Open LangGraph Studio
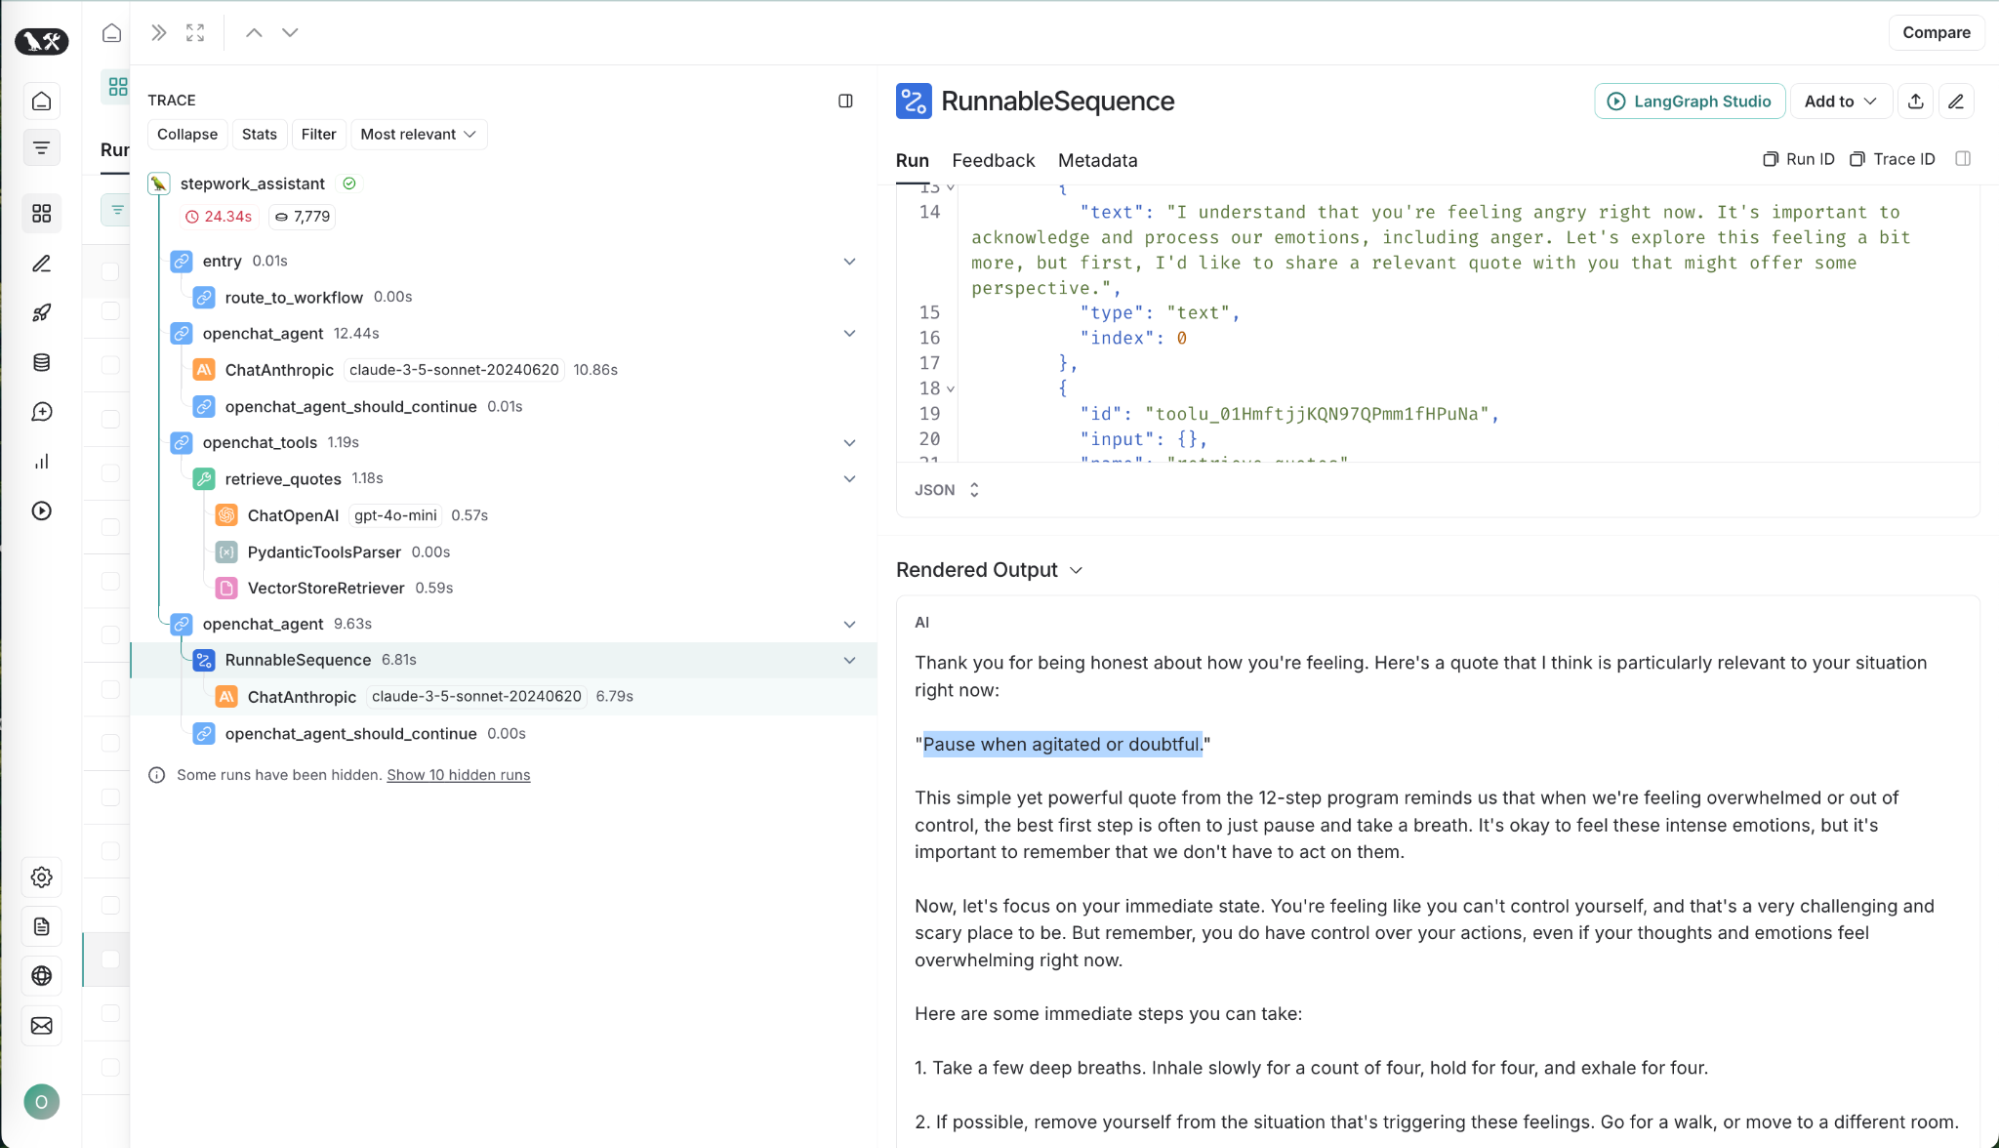1999x1148 pixels. pyautogui.click(x=1689, y=101)
